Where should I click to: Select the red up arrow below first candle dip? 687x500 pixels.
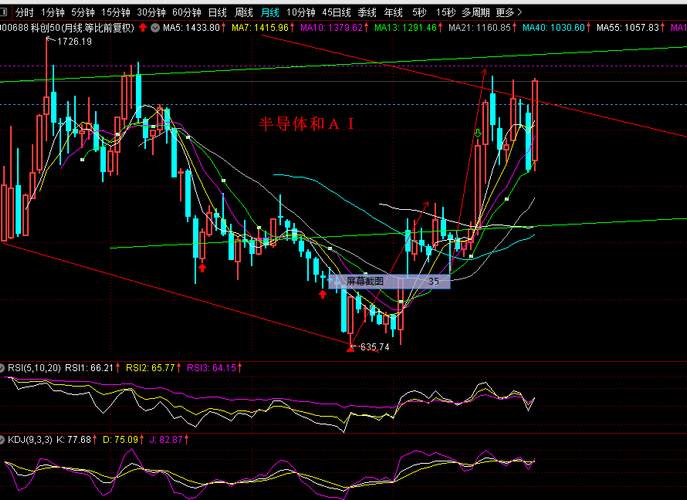[x=202, y=268]
